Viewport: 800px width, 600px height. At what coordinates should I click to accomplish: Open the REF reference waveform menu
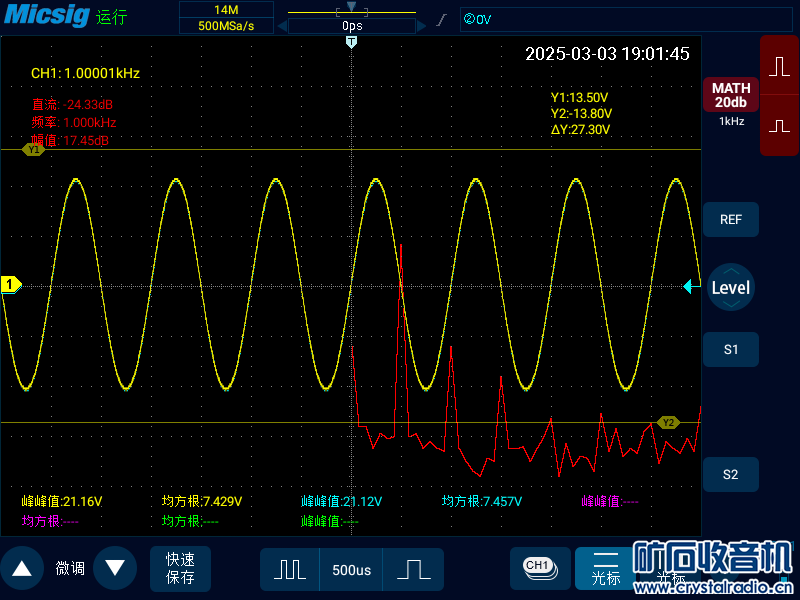click(x=730, y=219)
